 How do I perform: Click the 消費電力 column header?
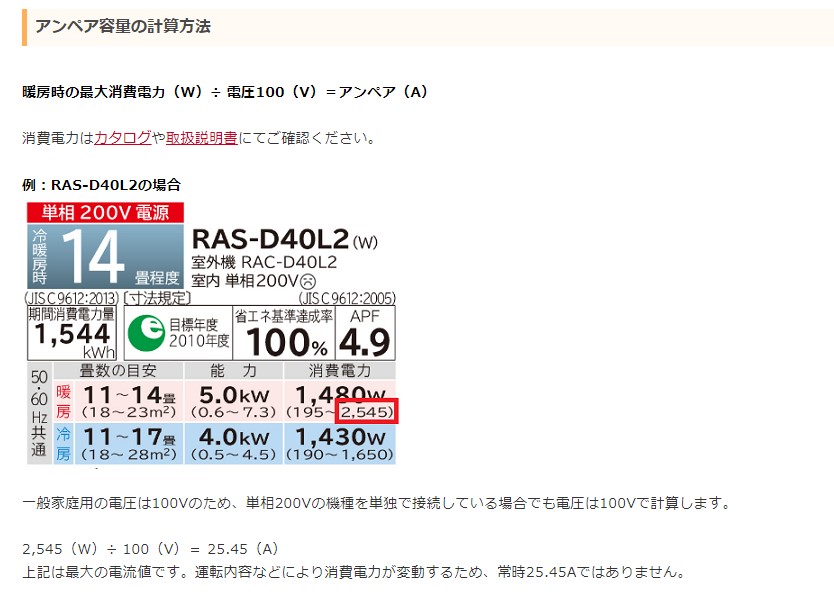(340, 371)
